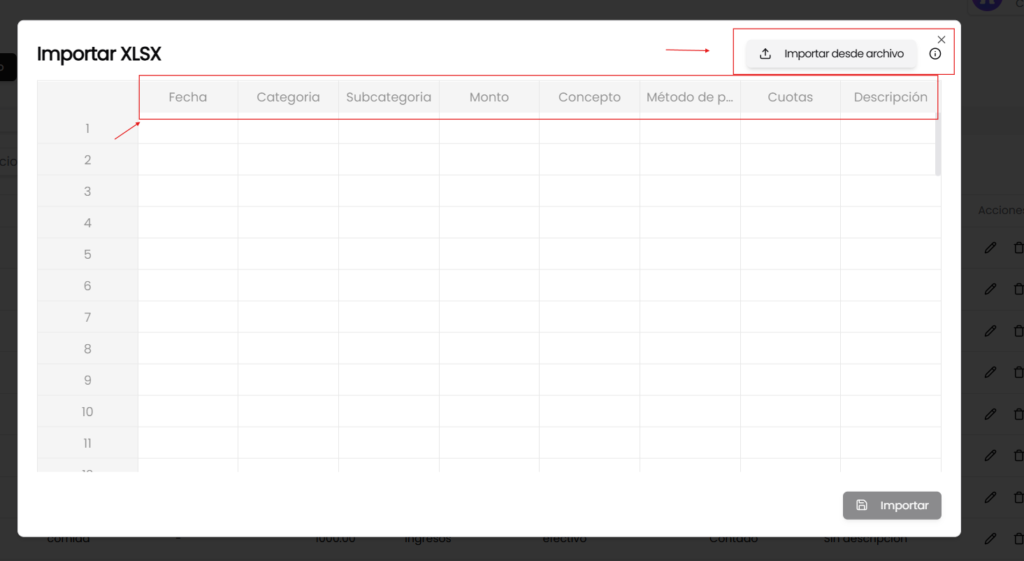Screen dimensions: 1024x561
Task: Click Importar desde archivo button
Action: tap(831, 54)
